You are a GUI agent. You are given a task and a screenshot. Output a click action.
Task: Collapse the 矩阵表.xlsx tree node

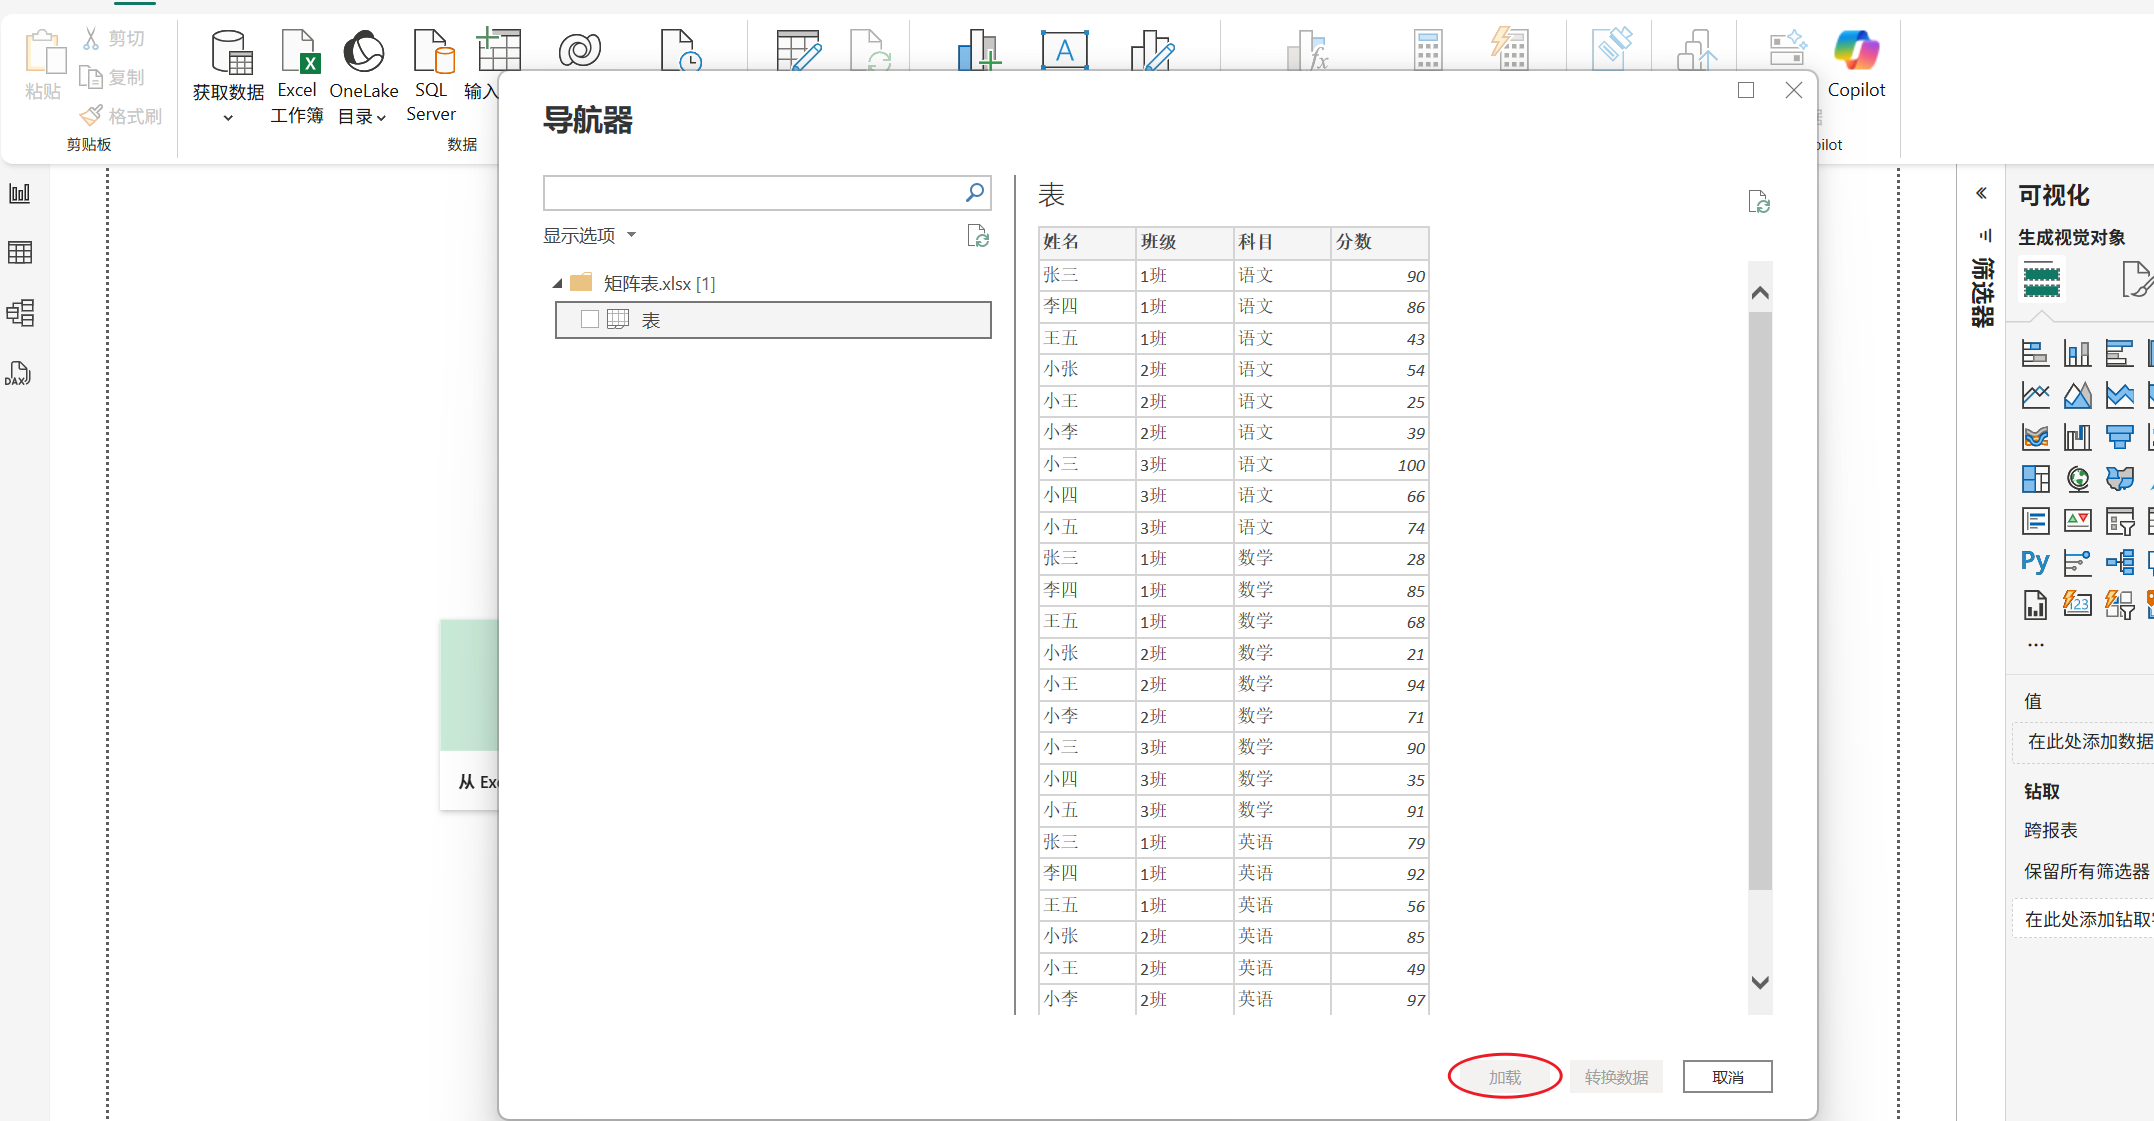tap(558, 284)
